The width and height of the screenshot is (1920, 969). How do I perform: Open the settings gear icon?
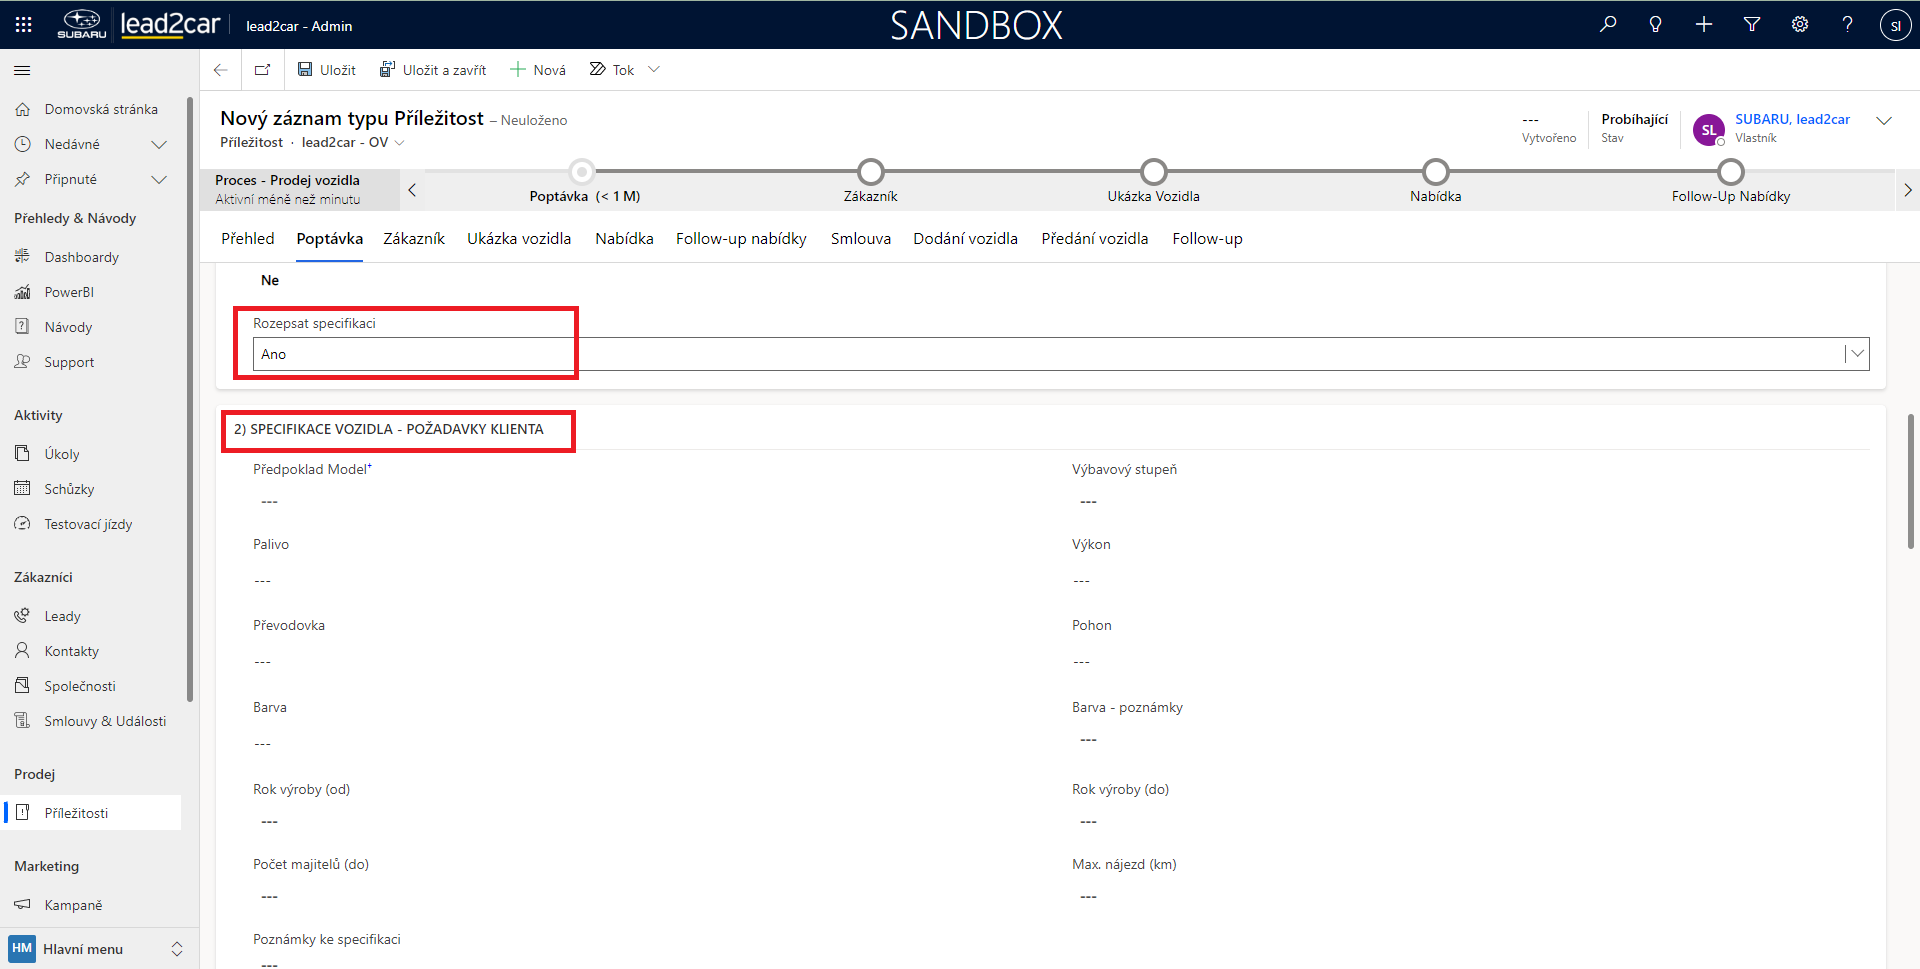[x=1800, y=25]
